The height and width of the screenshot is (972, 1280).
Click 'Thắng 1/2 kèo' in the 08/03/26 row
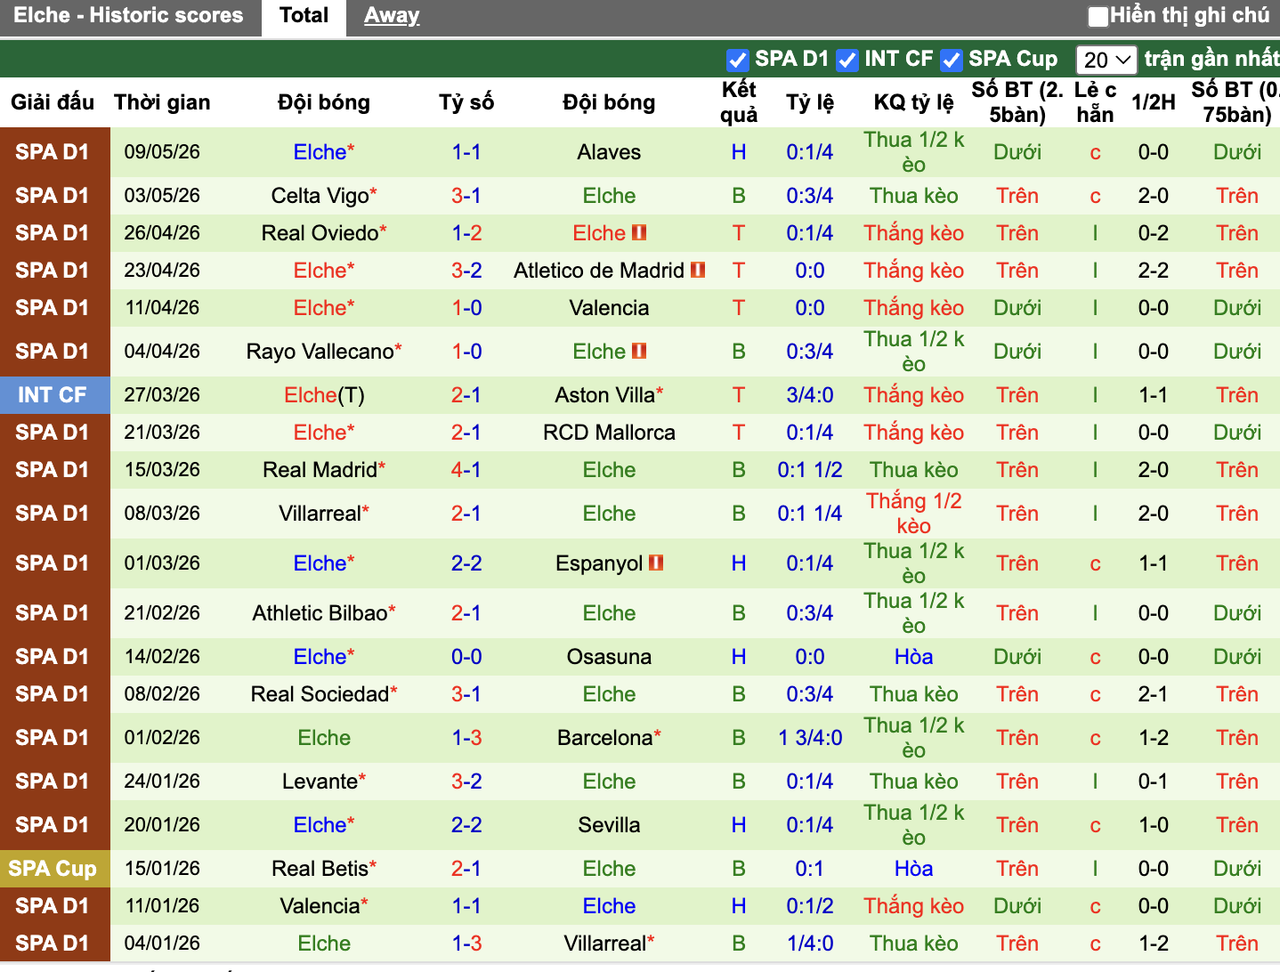[x=914, y=513]
